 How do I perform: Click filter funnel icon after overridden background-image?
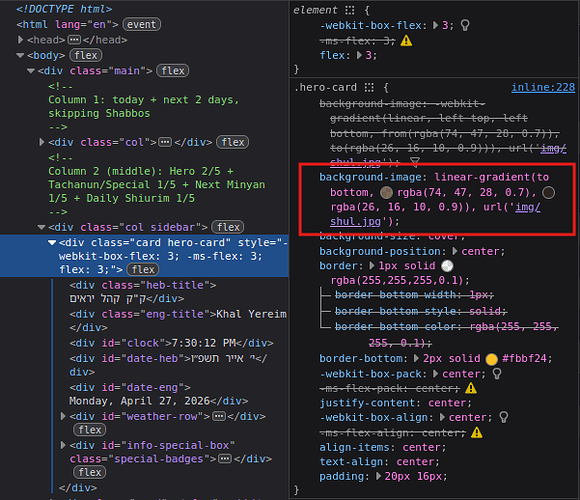click(415, 162)
